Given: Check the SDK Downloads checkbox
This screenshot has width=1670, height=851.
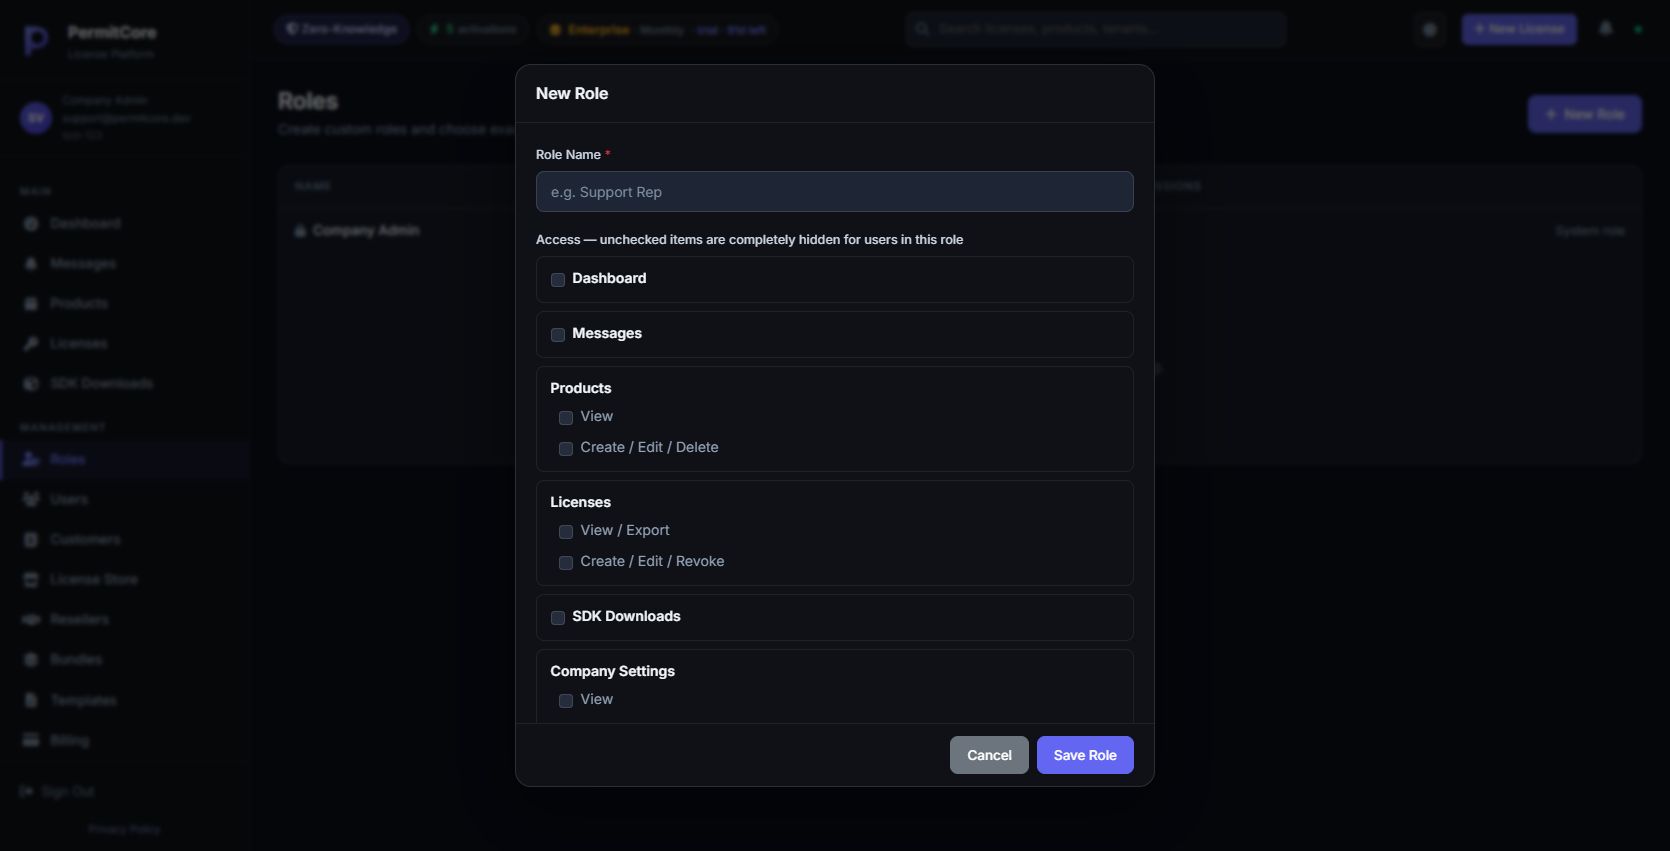Looking at the screenshot, I should point(558,617).
